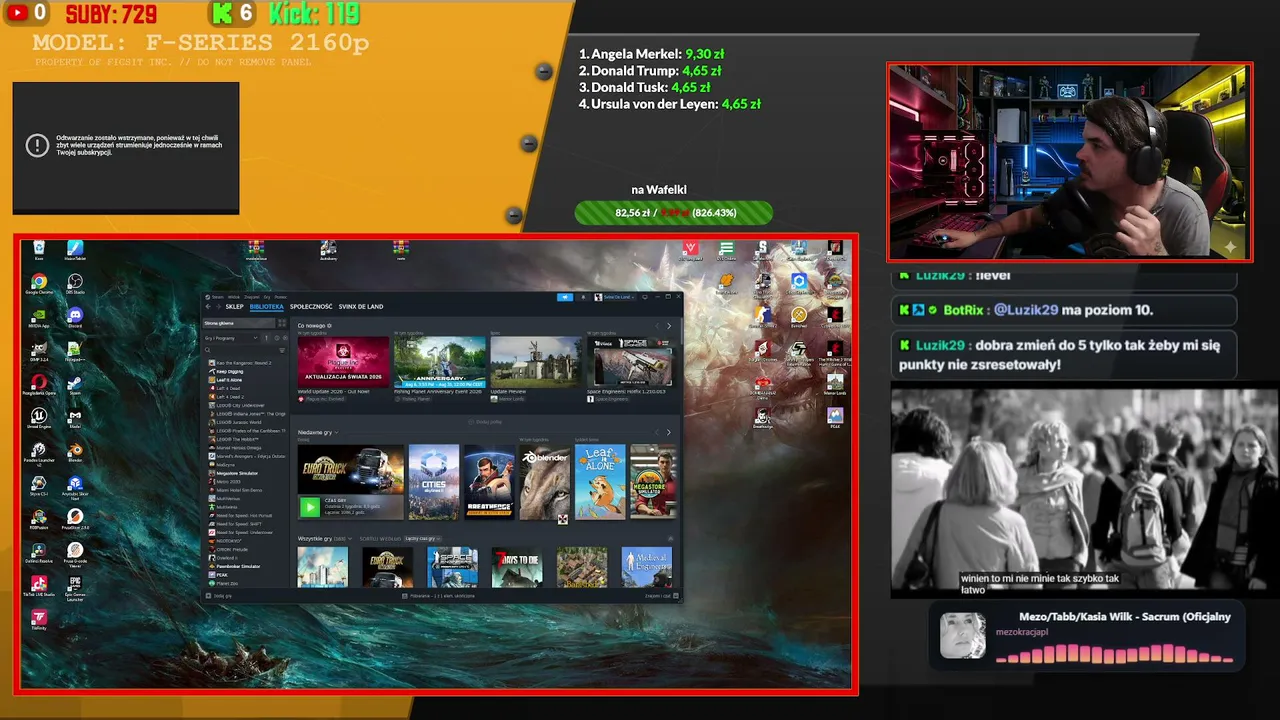Select the BIBLIOTEKA tab
This screenshot has height=720, width=1280.
267,307
